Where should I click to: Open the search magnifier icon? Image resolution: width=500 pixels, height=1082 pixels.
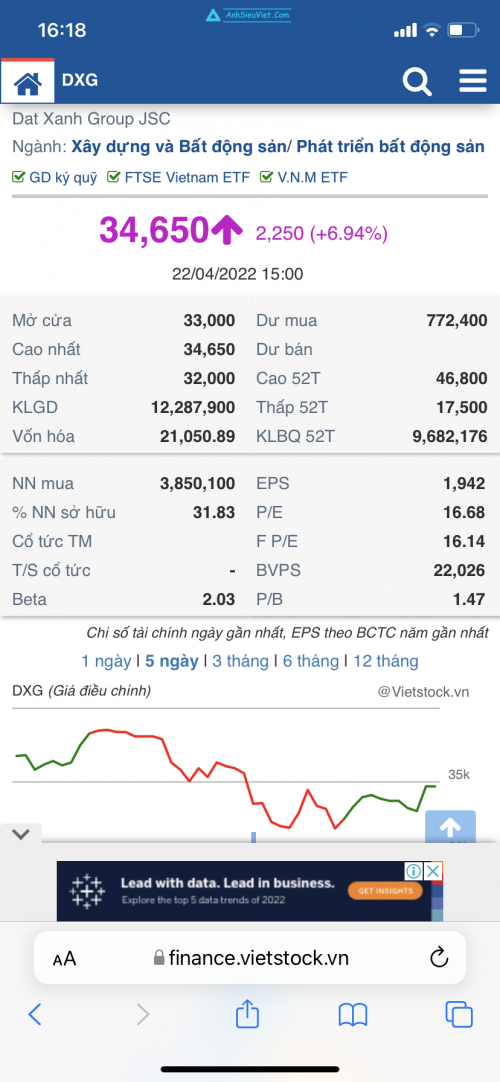click(417, 81)
